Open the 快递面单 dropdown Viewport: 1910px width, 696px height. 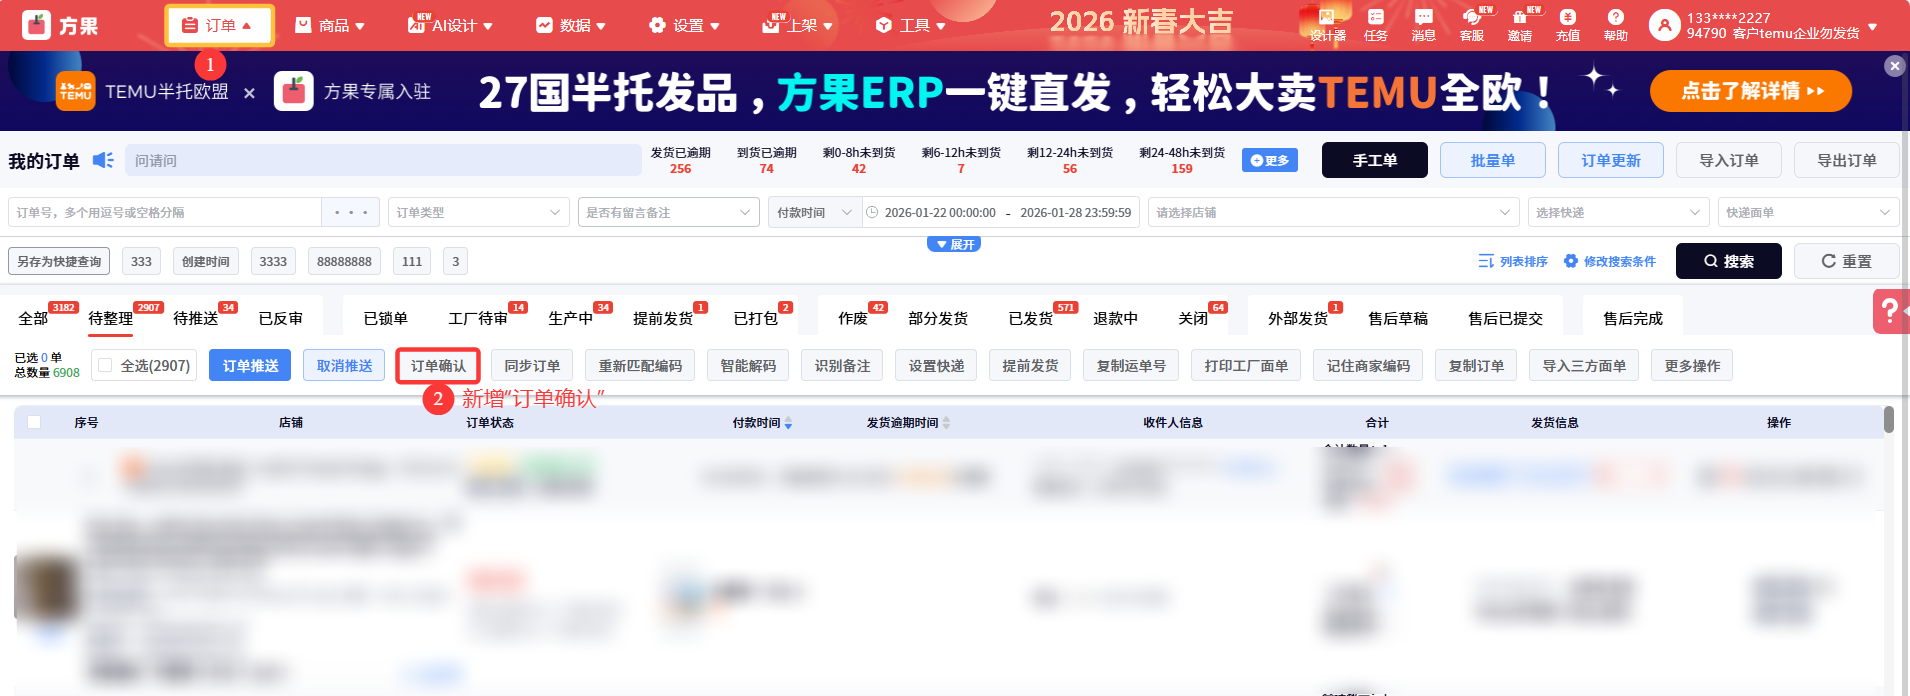1808,212
